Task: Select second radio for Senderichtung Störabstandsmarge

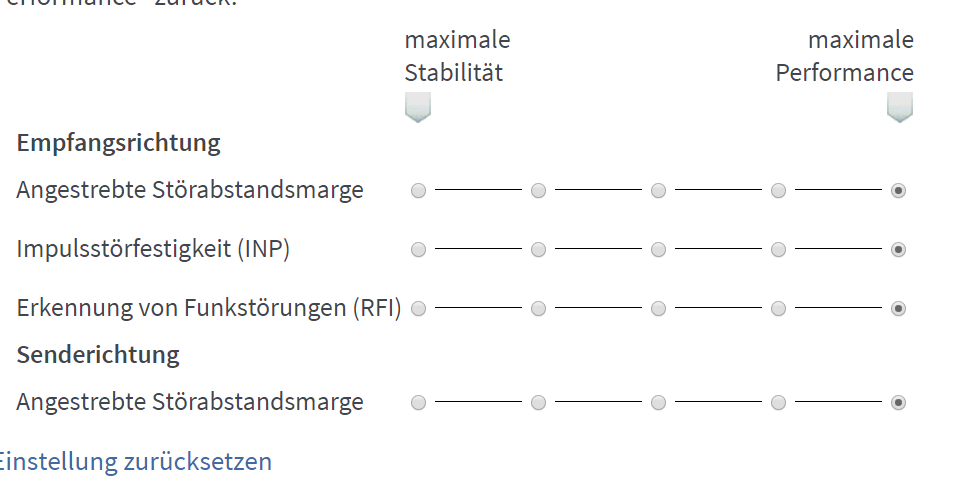Action: [x=538, y=402]
